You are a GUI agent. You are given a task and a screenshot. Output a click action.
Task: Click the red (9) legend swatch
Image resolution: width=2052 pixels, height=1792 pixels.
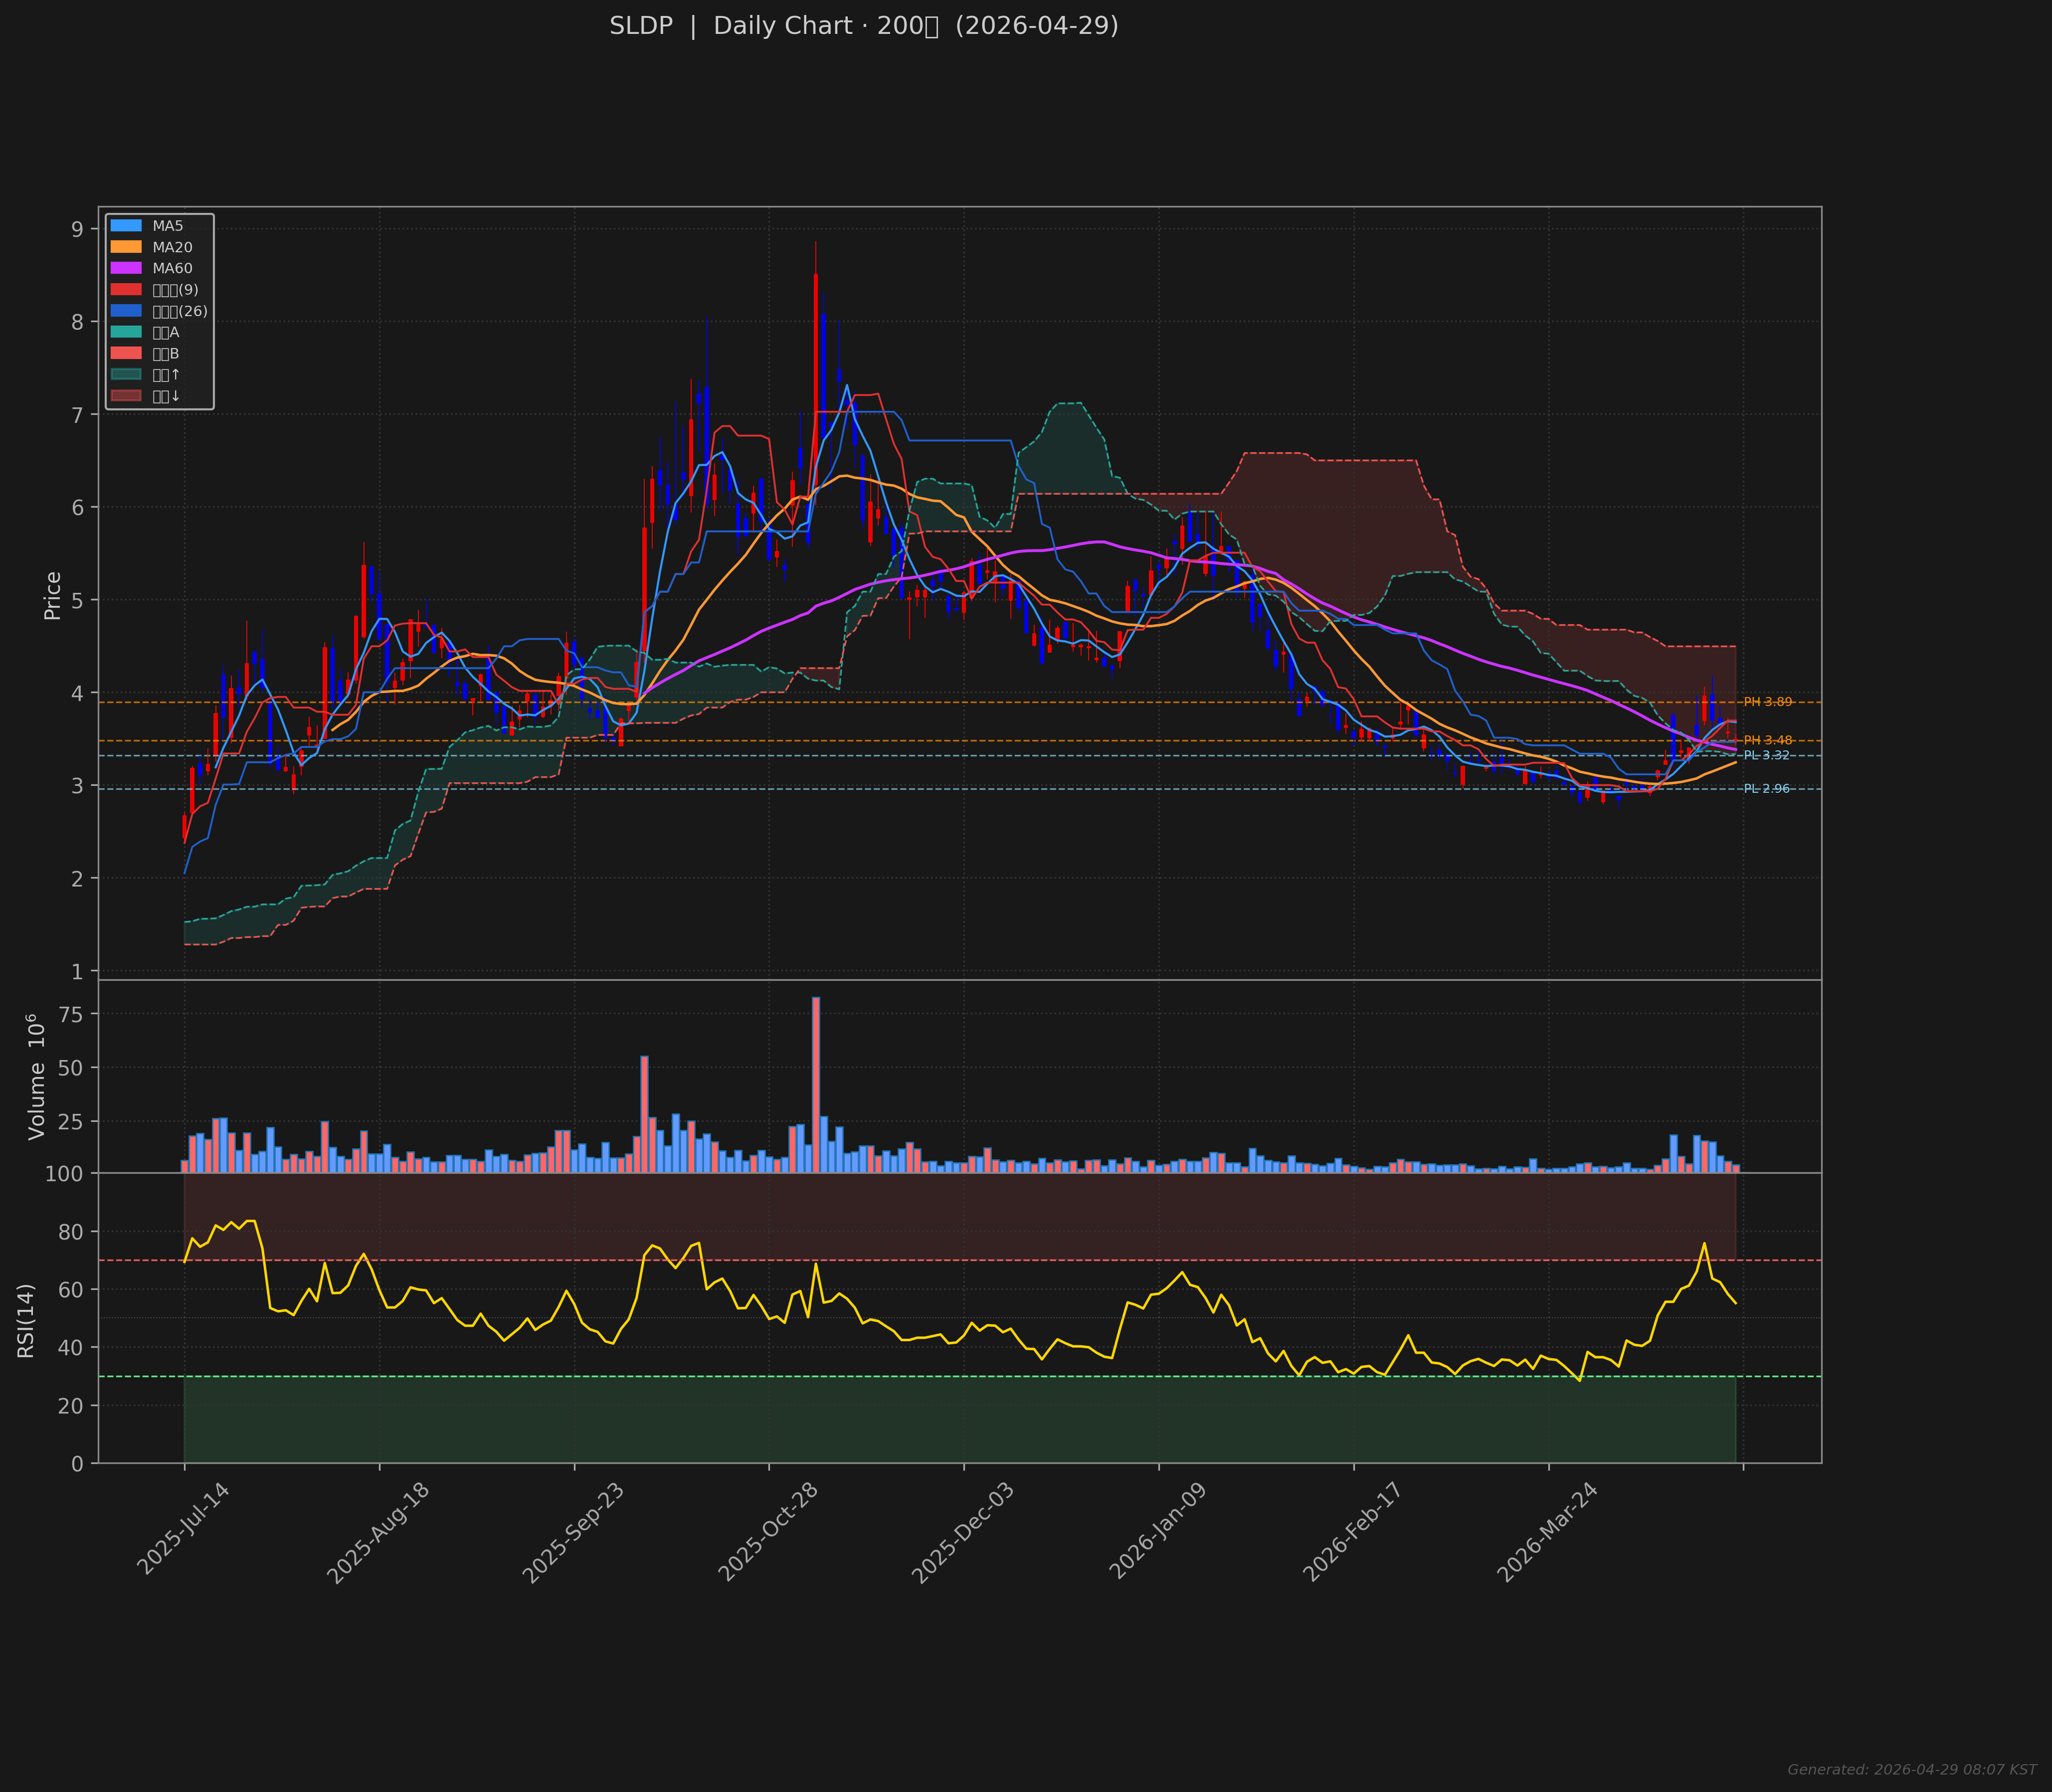pos(126,290)
